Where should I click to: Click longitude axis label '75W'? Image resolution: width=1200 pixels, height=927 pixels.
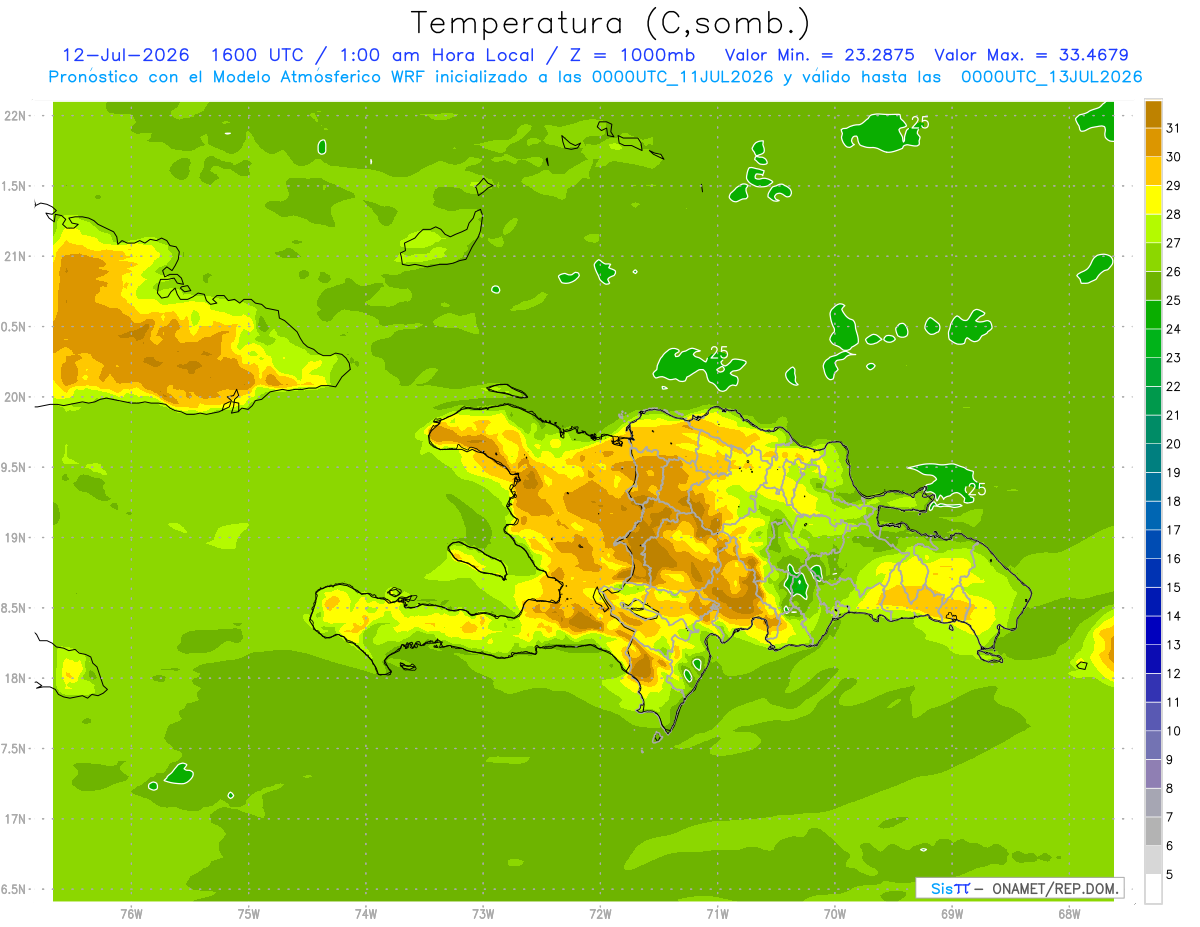(248, 913)
